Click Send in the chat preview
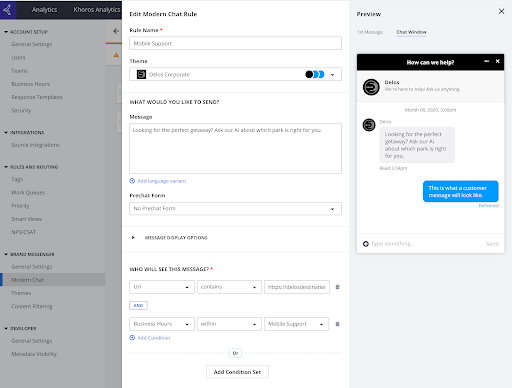Viewport: 512px width, 388px height. (x=492, y=244)
